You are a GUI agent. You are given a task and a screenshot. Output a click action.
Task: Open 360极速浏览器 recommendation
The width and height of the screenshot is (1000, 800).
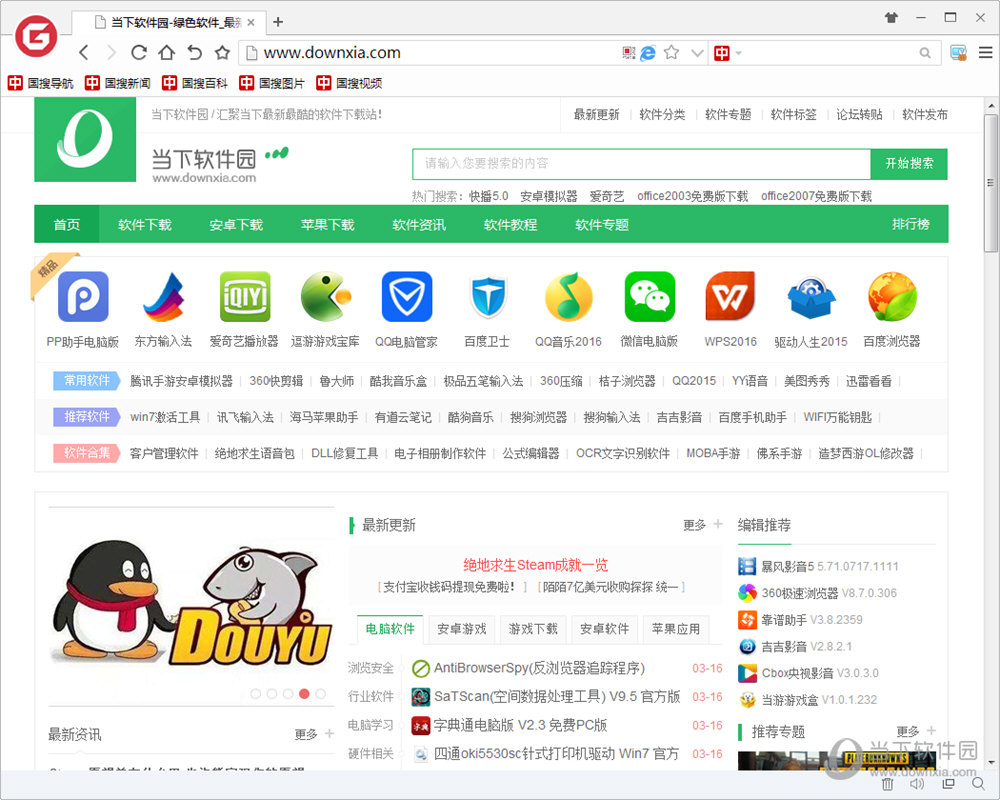(800, 593)
